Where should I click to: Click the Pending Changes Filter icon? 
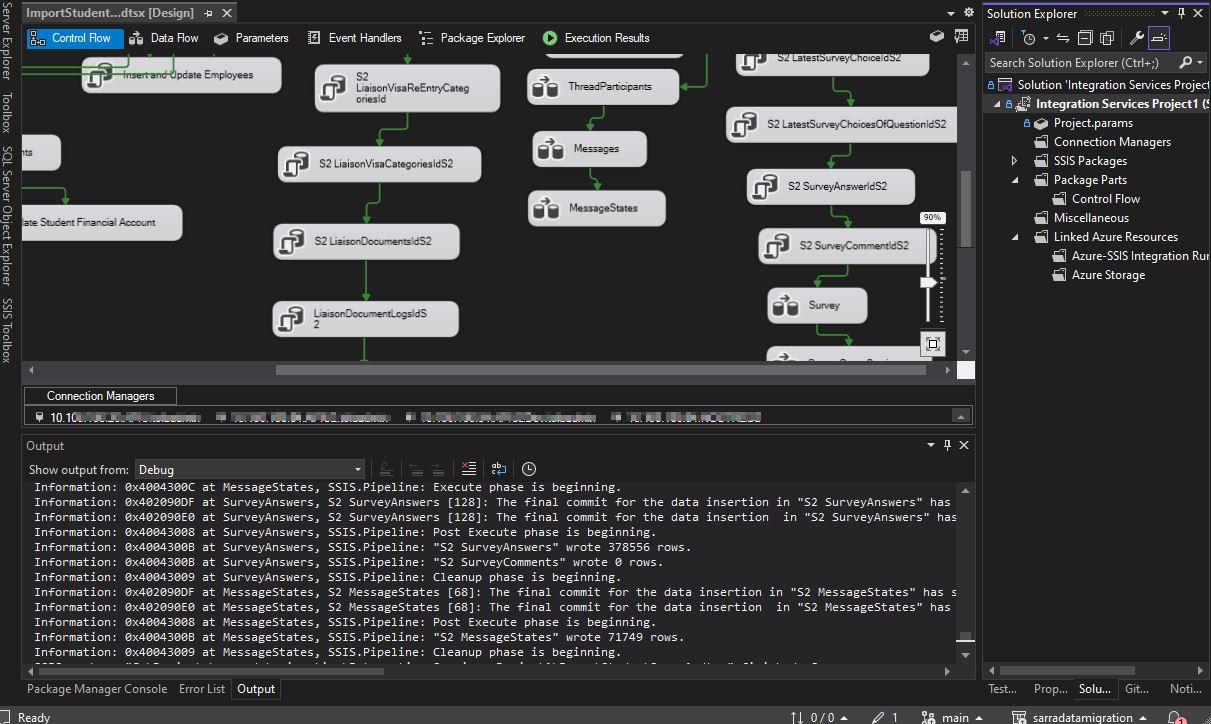[x=1027, y=38]
